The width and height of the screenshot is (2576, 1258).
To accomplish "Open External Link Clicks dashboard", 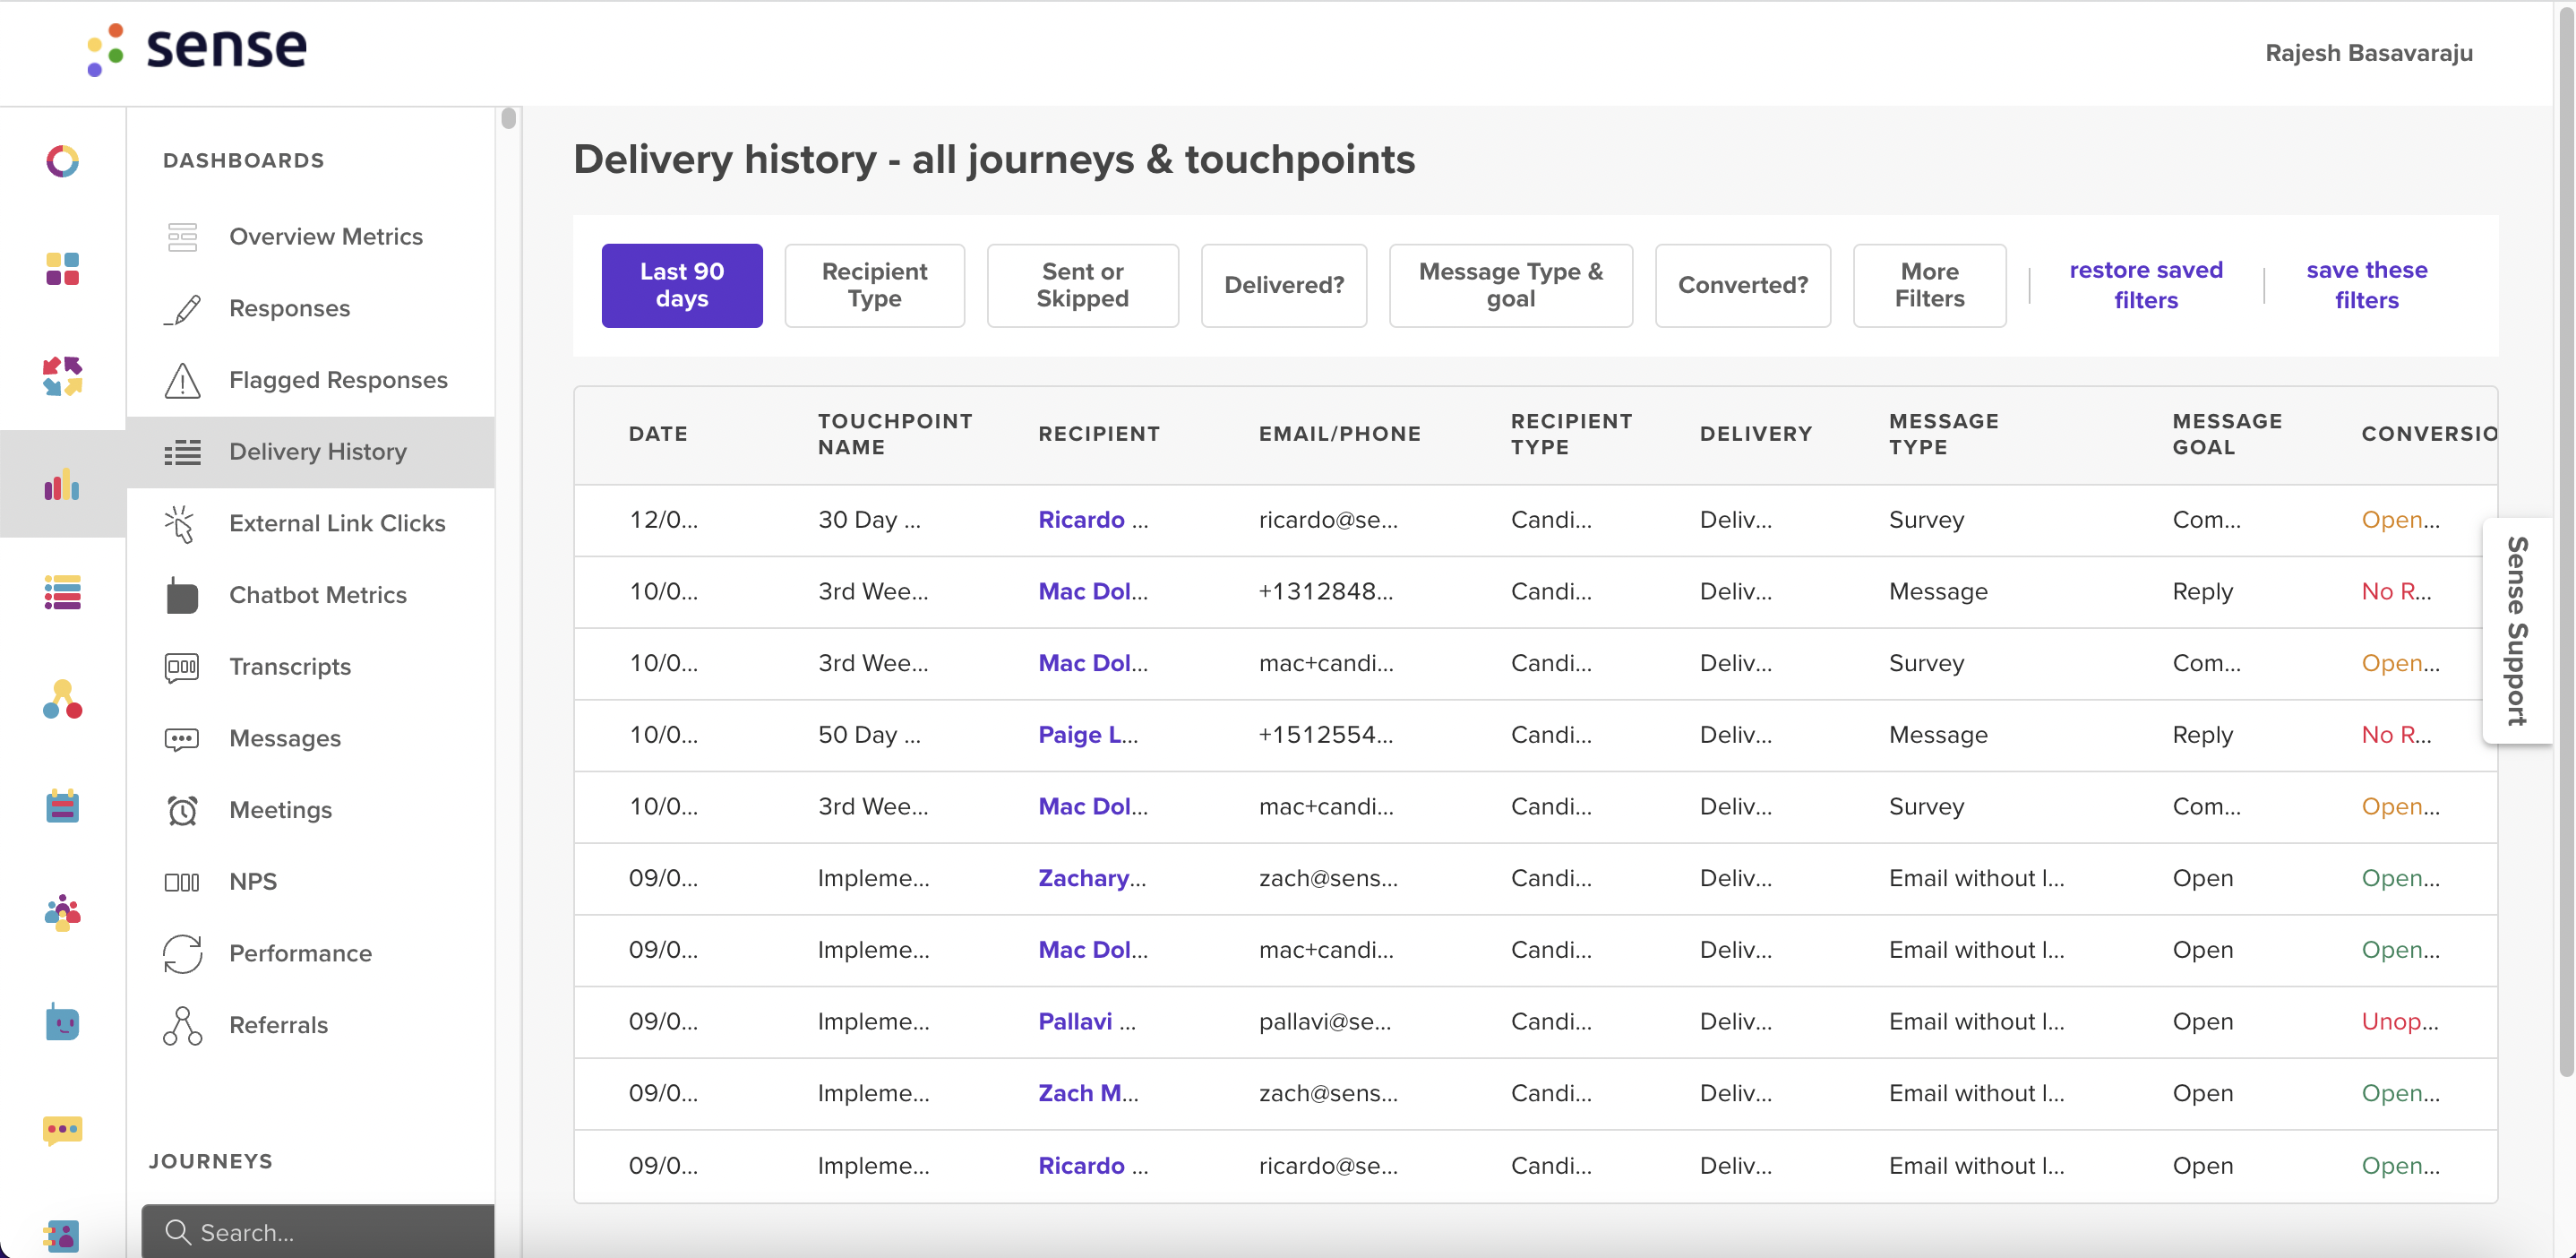I will pos(337,523).
